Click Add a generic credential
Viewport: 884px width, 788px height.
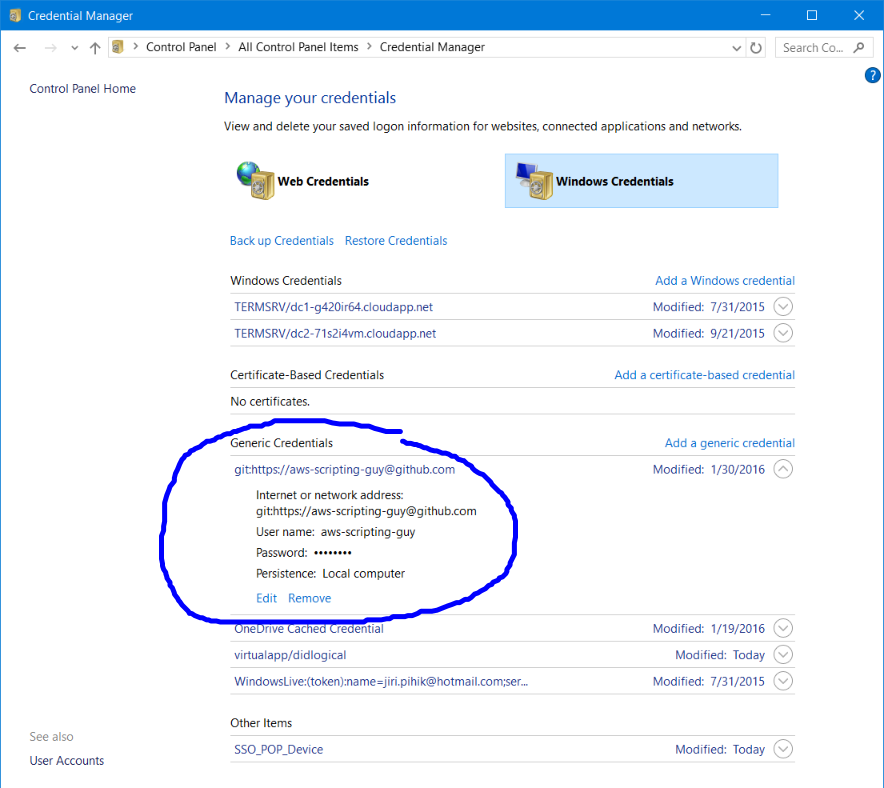pos(730,443)
